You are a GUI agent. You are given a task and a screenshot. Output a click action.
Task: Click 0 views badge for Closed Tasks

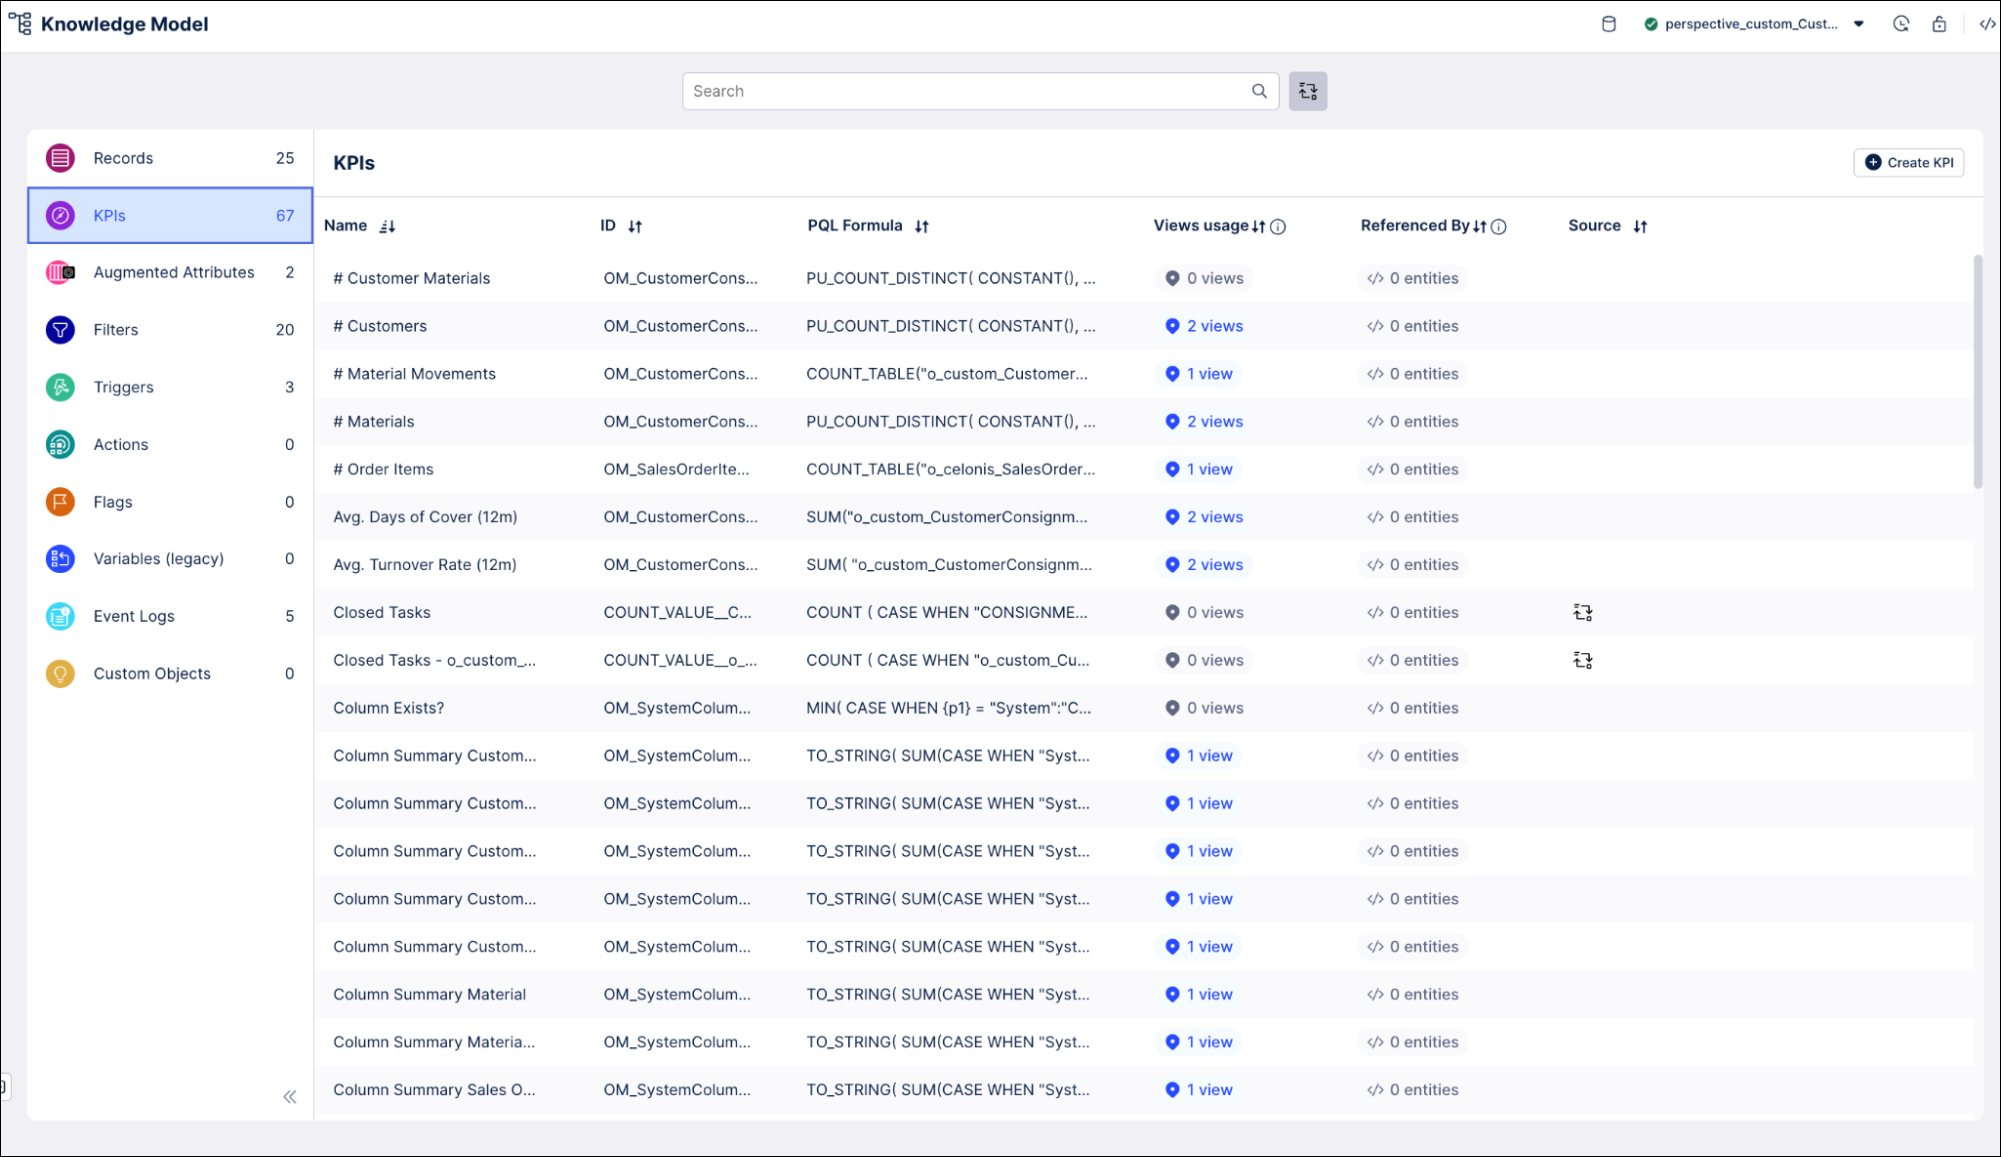click(1204, 613)
